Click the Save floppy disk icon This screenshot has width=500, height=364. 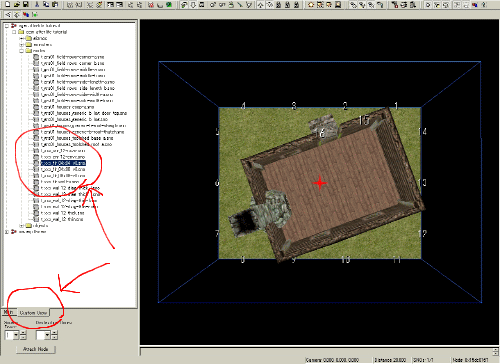point(26,4)
